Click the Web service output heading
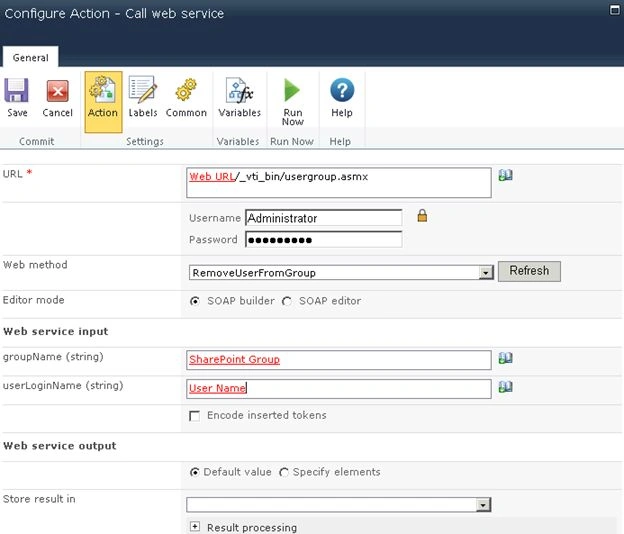The image size is (624, 534). coord(60,446)
